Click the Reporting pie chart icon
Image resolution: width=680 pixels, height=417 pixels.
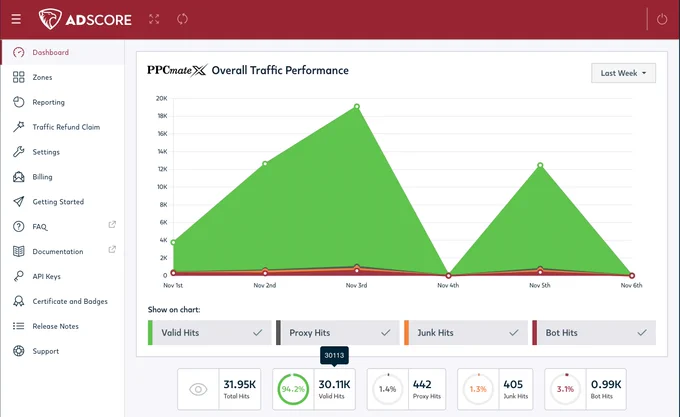[x=19, y=102]
